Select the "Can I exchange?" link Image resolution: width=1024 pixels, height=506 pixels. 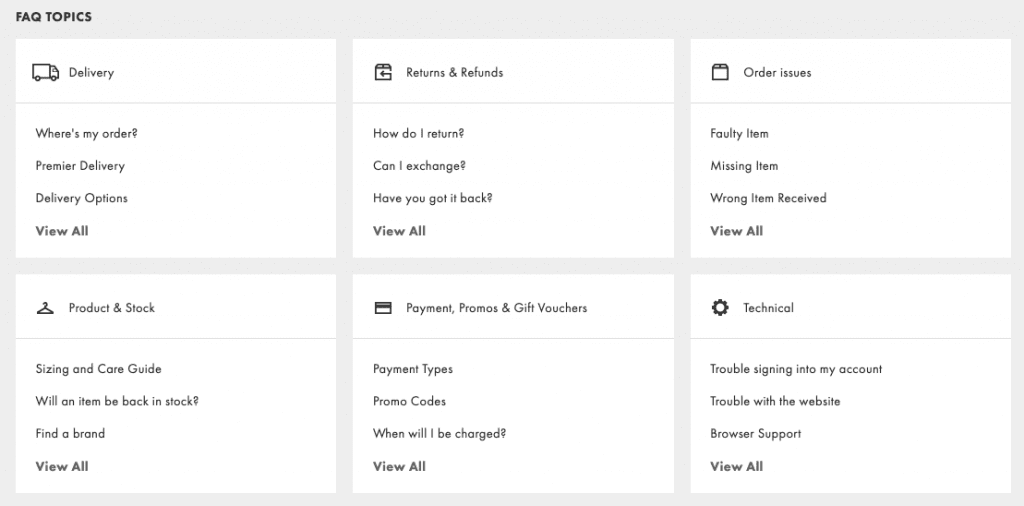pyautogui.click(x=419, y=166)
